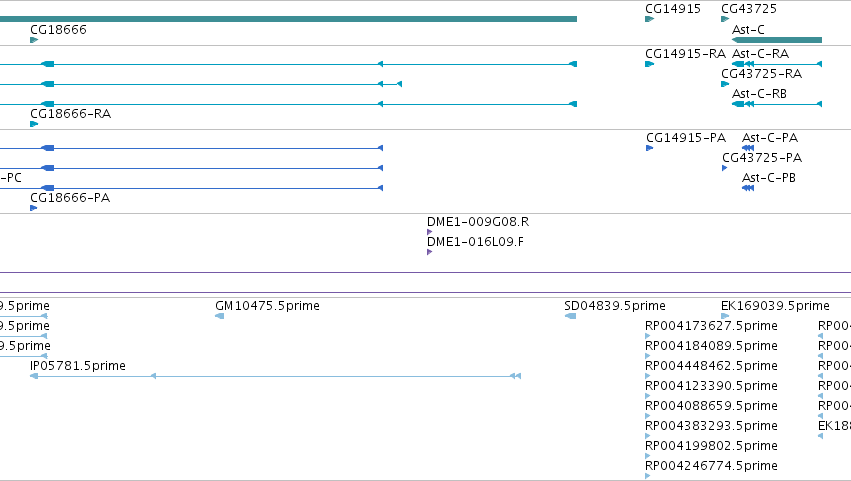The height and width of the screenshot is (481, 851).
Task: Open the CG18666-RA transcript label
Action: (x=71, y=113)
